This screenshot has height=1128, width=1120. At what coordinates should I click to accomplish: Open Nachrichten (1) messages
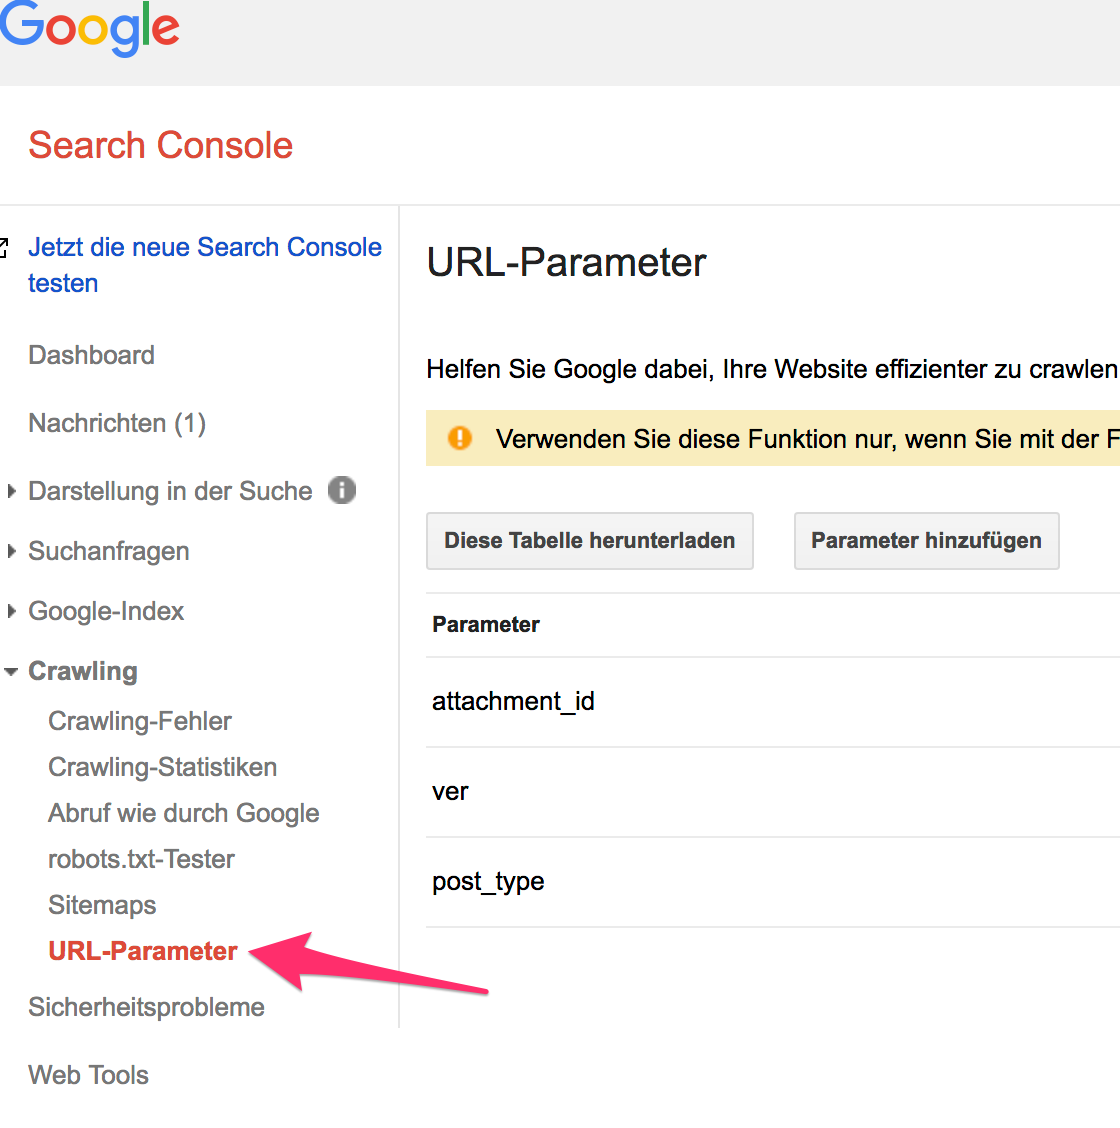(117, 423)
